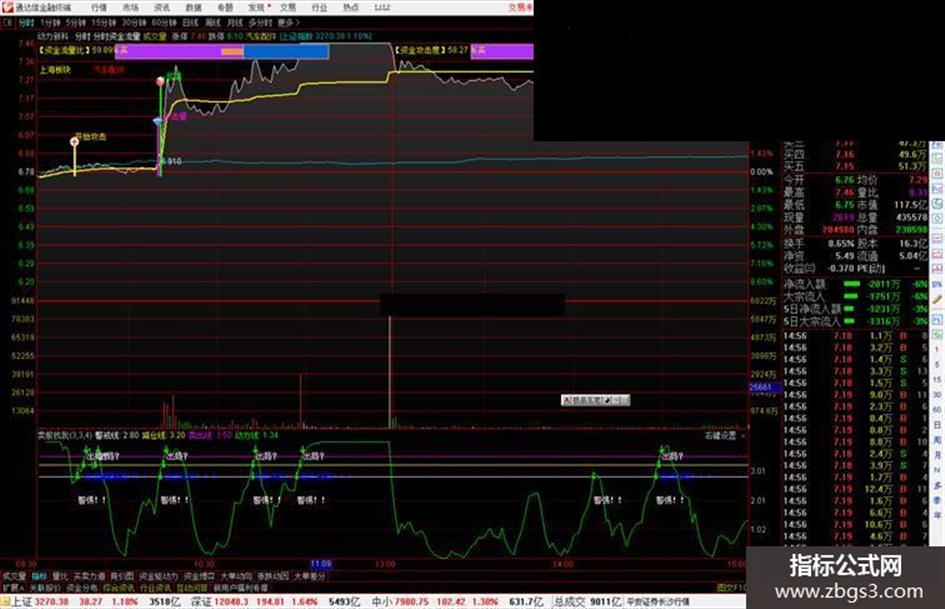Click the 11:09 time marker on axis
Screen dimensions: 945x609
pyautogui.click(x=321, y=564)
